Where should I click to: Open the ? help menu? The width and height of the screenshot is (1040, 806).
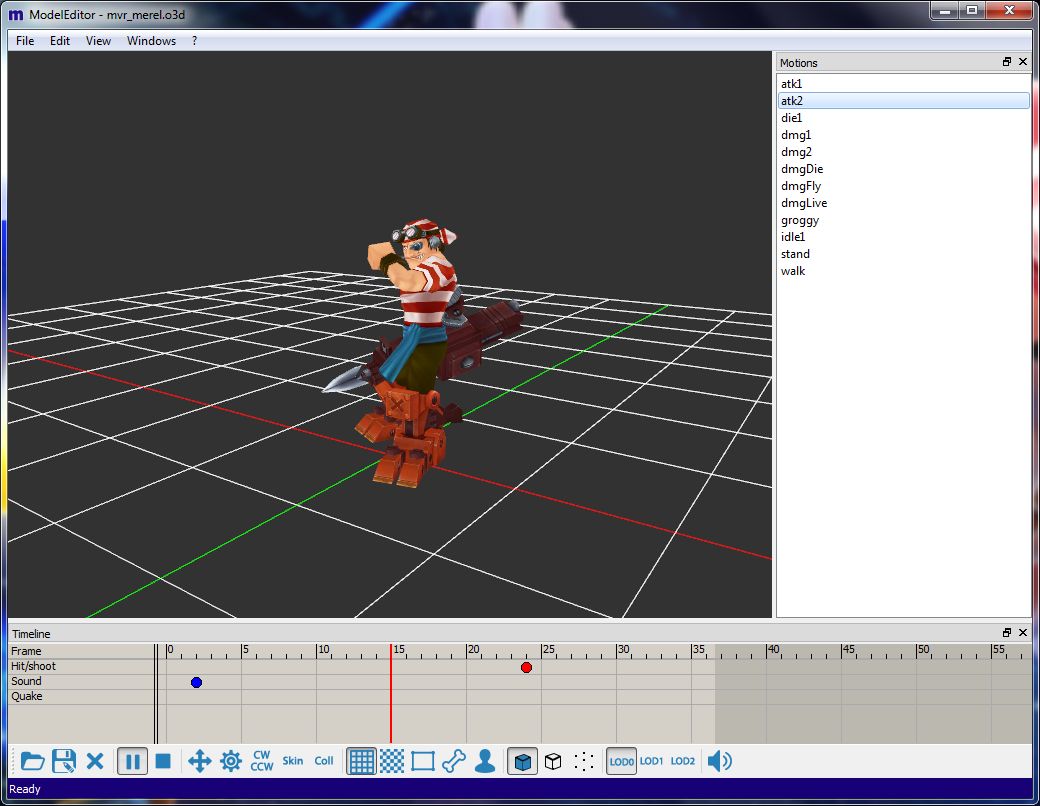[x=194, y=40]
